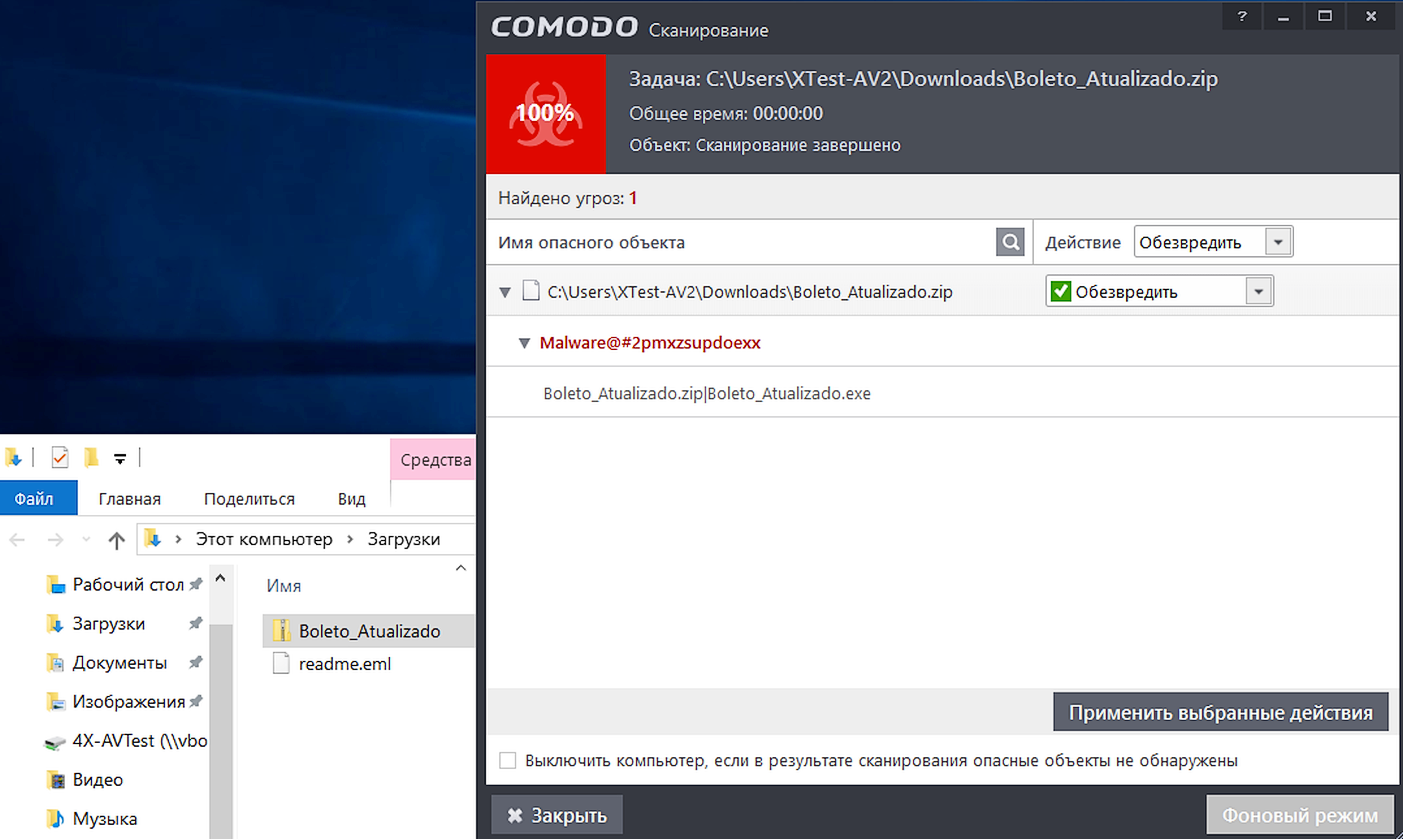Enable shutdown if no threats found checkbox

click(508, 761)
